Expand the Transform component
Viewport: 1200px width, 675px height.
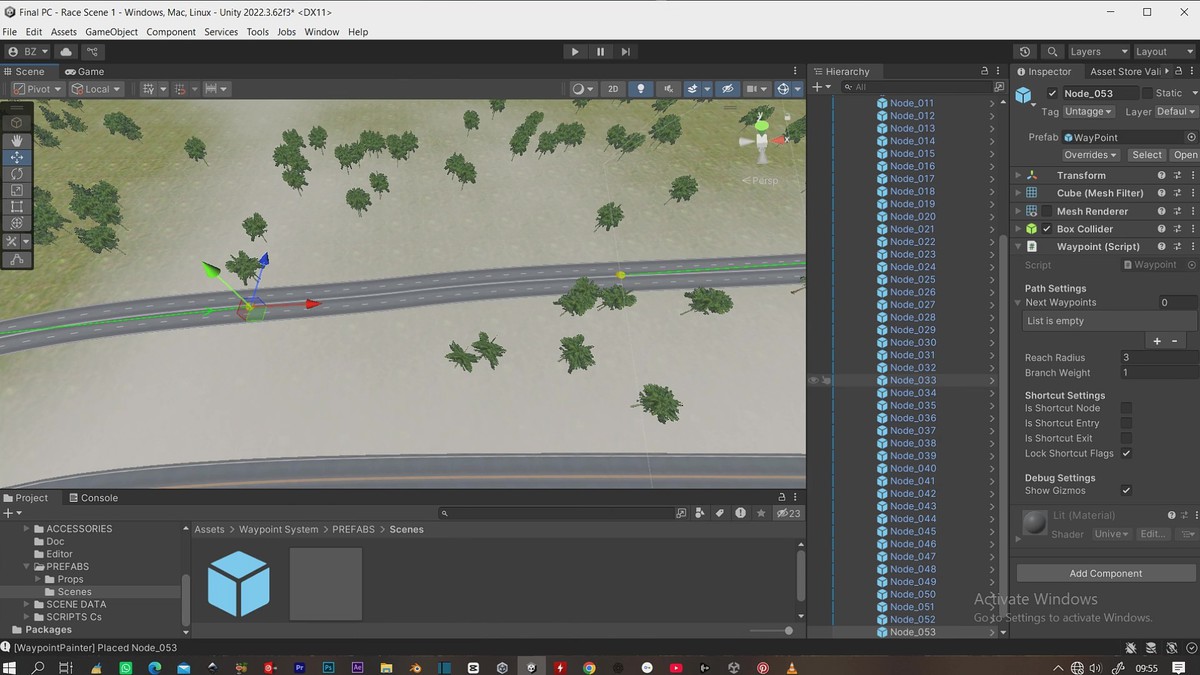click(1019, 175)
